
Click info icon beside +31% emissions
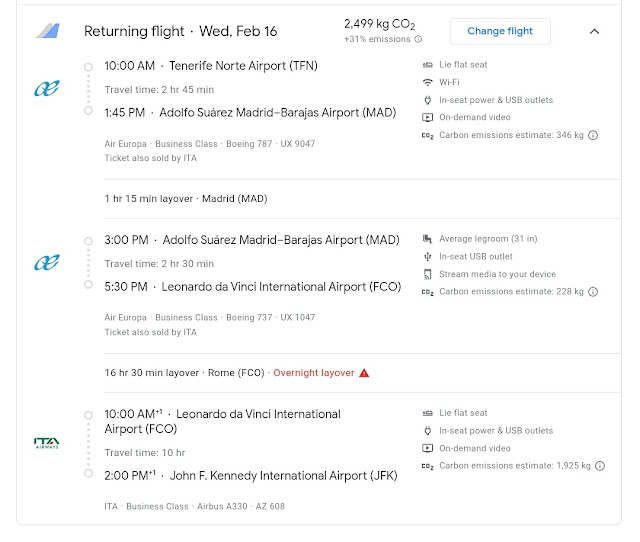tap(418, 40)
